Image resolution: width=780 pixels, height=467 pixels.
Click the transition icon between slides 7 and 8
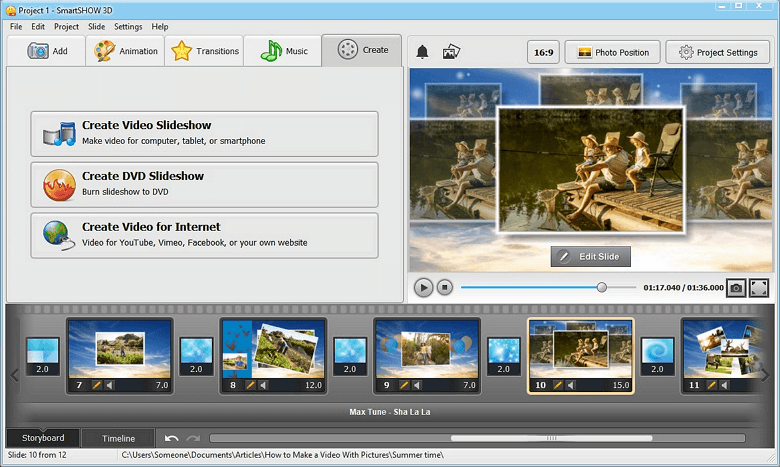[x=196, y=356]
